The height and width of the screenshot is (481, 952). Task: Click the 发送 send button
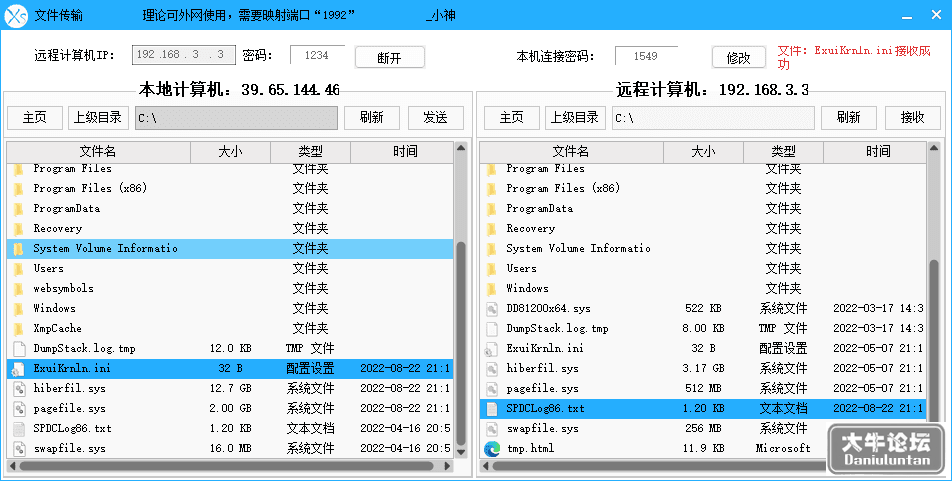435,118
